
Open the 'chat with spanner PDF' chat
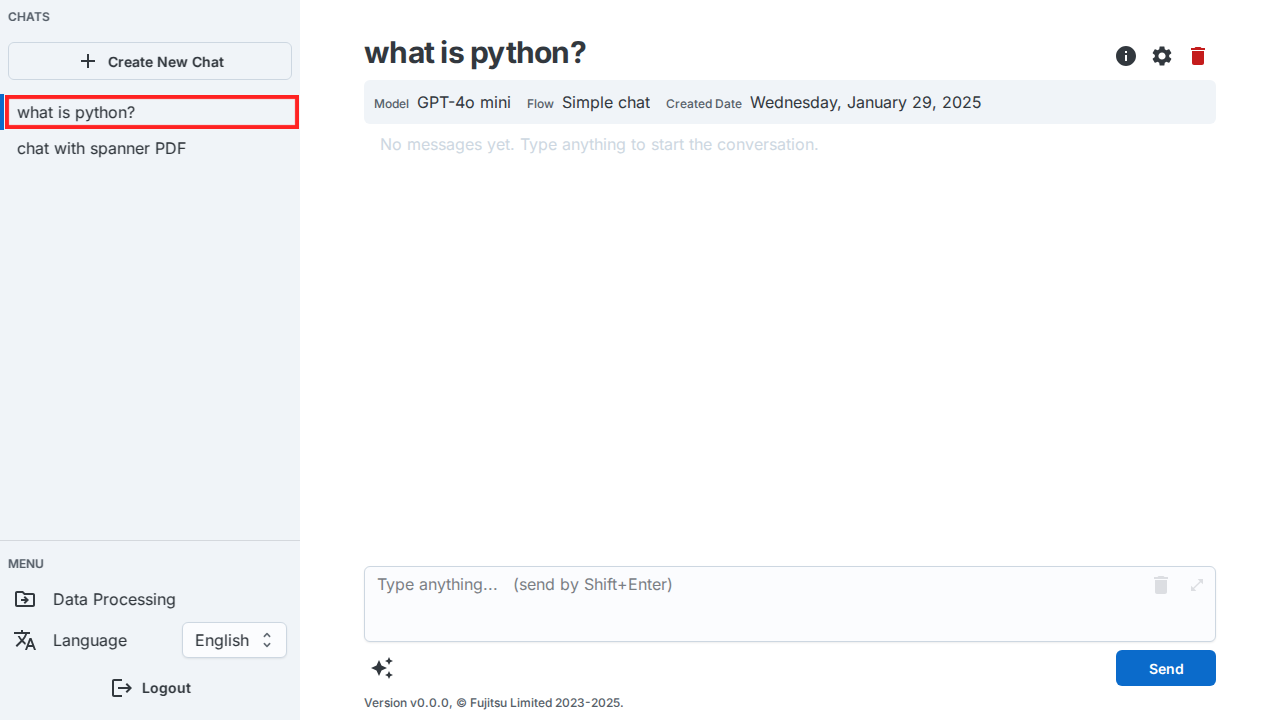[102, 149]
